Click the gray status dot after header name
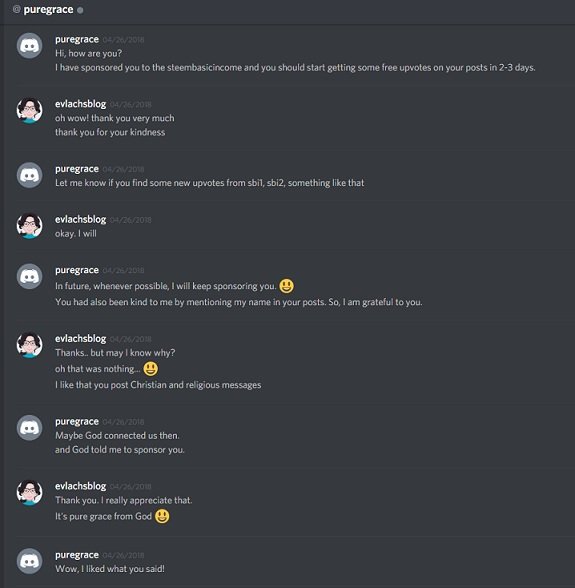The height and width of the screenshot is (588, 575). [x=80, y=10]
